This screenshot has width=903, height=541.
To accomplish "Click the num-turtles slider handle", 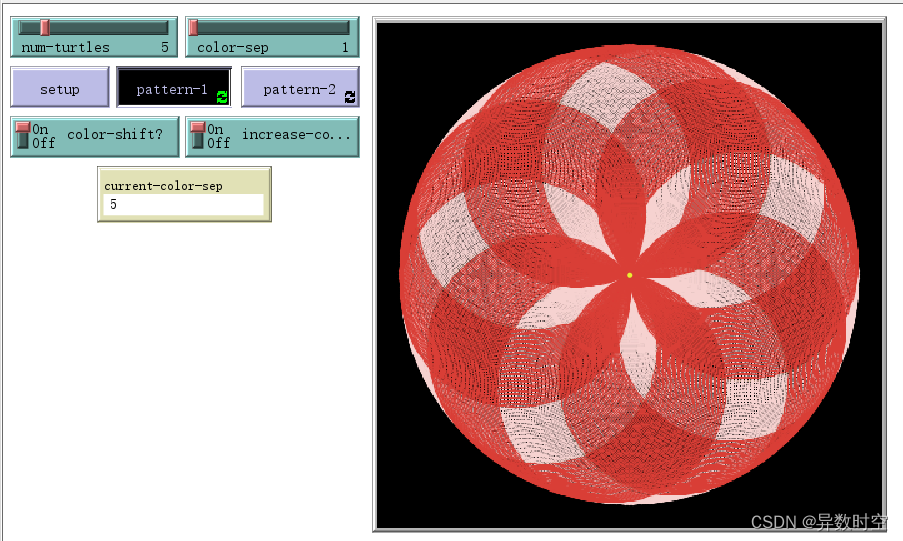I will coord(44,27).
